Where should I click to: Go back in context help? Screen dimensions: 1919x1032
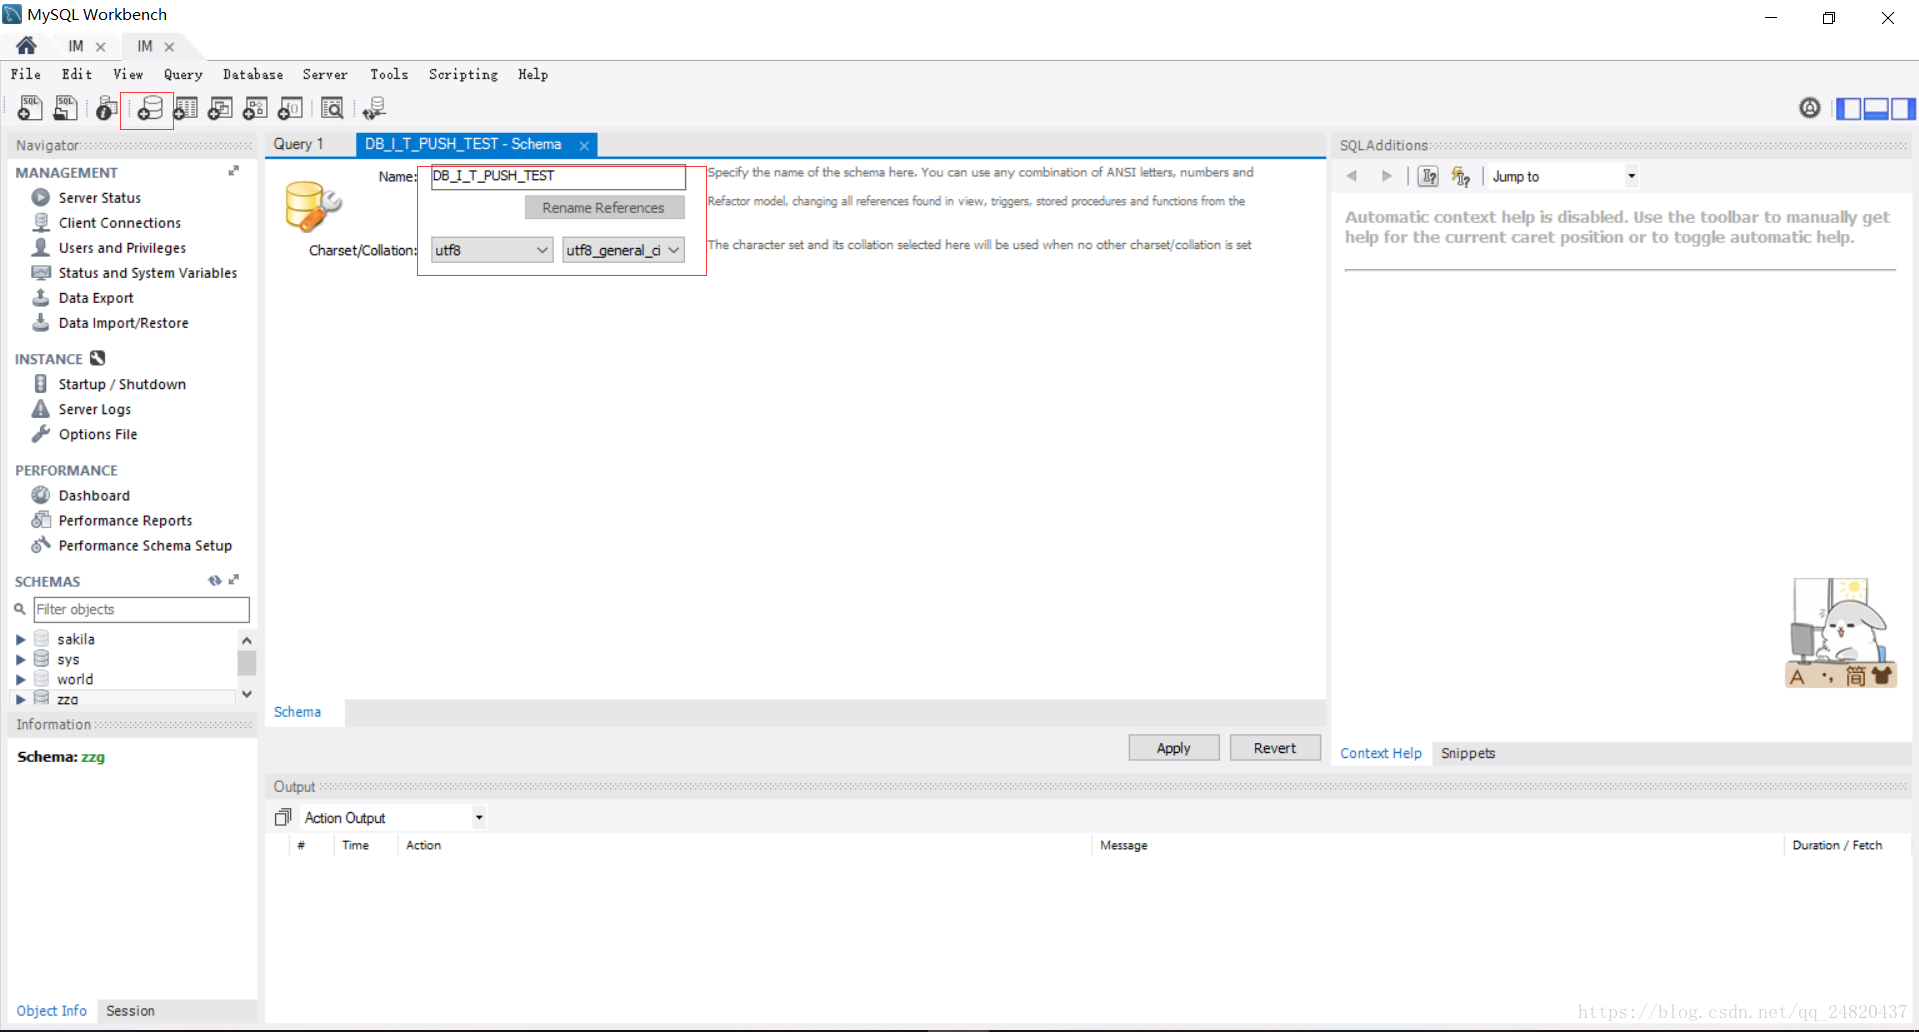[1352, 176]
